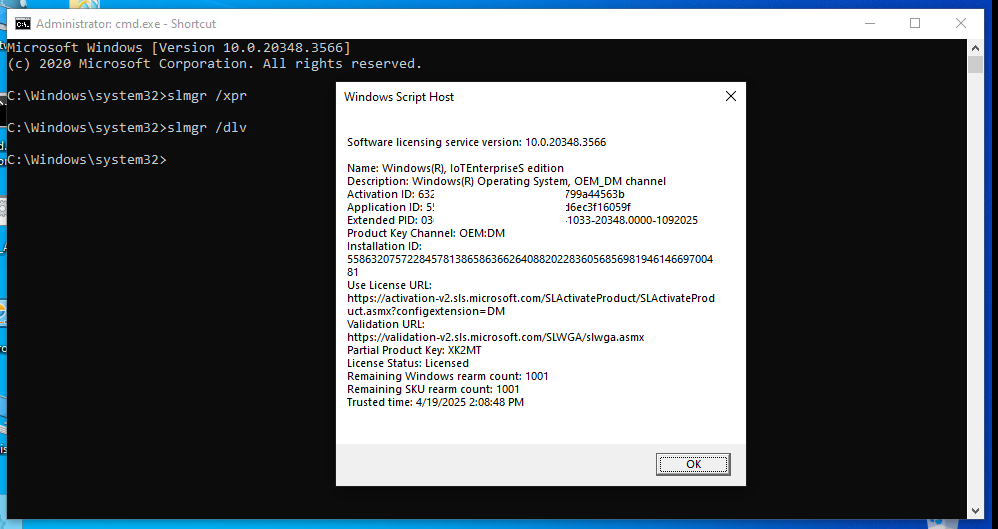Image resolution: width=998 pixels, height=529 pixels.
Task: Click the console vertical scrollbar thumb
Action: (975, 64)
